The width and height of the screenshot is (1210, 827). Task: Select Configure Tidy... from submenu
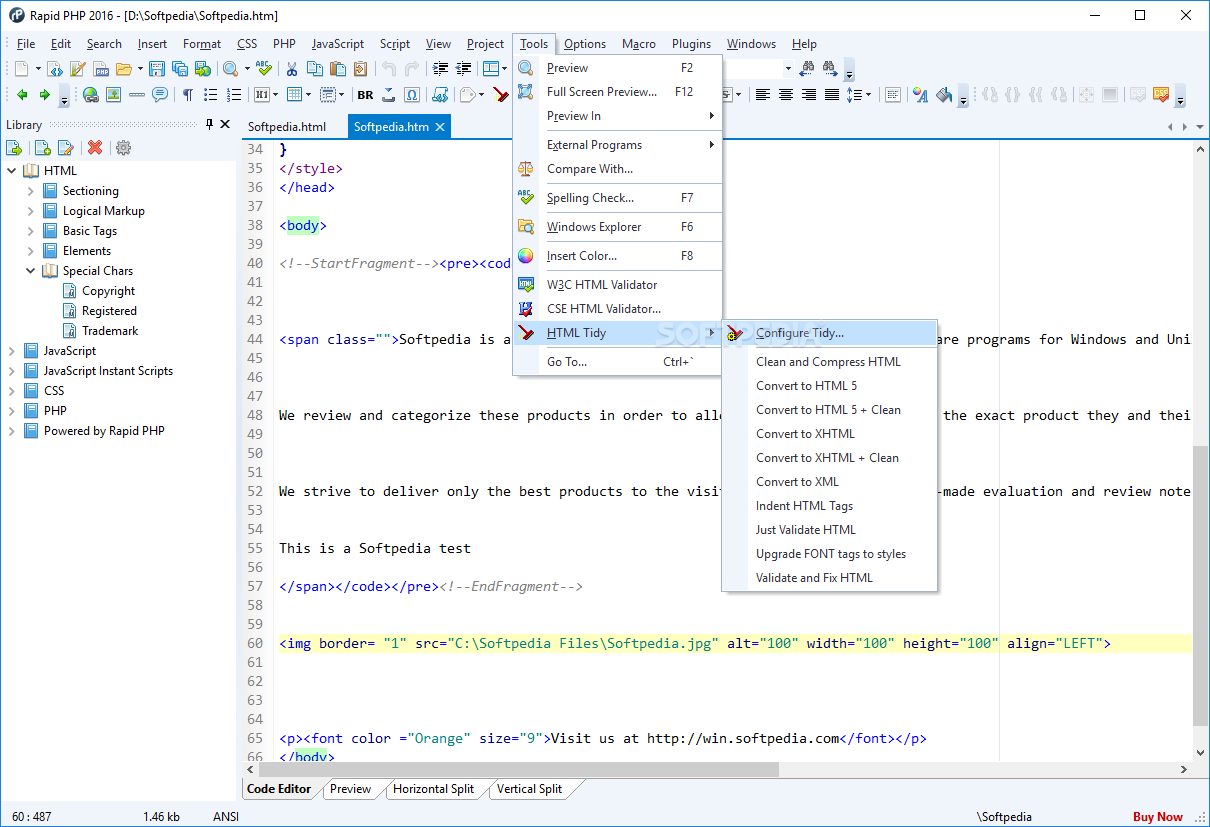[830, 333]
